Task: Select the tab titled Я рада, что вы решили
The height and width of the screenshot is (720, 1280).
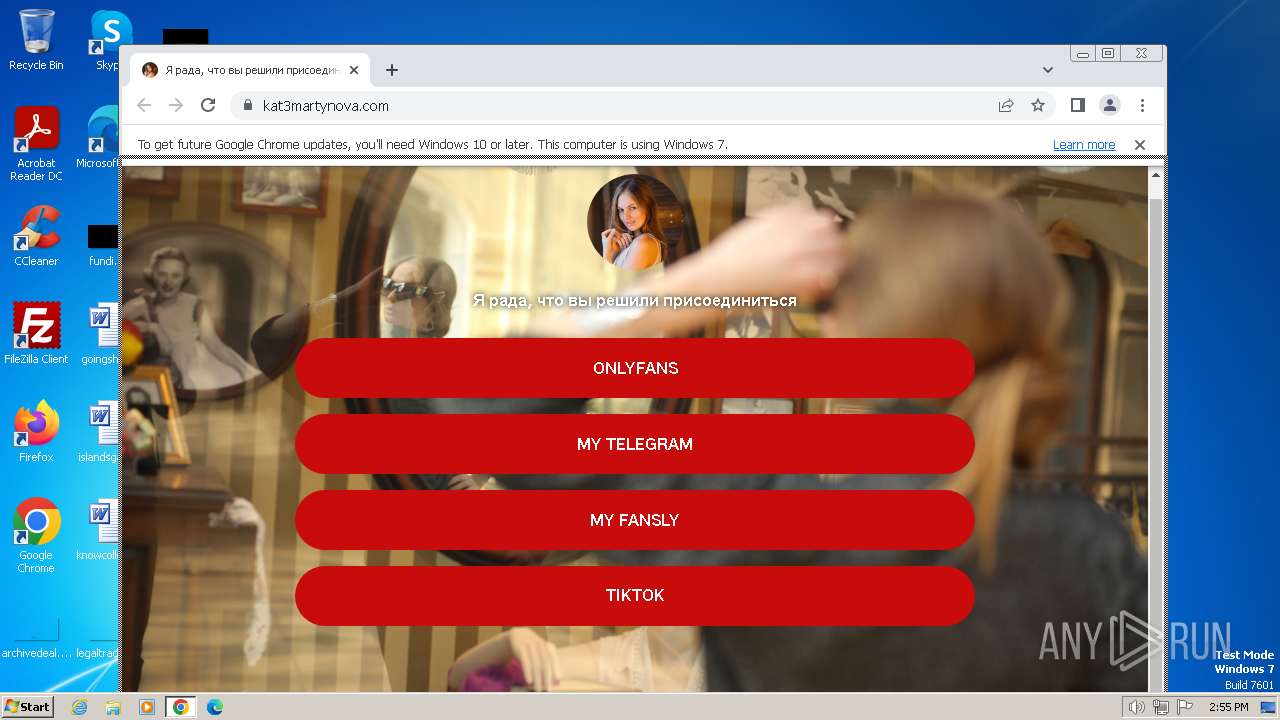Action: pos(250,70)
